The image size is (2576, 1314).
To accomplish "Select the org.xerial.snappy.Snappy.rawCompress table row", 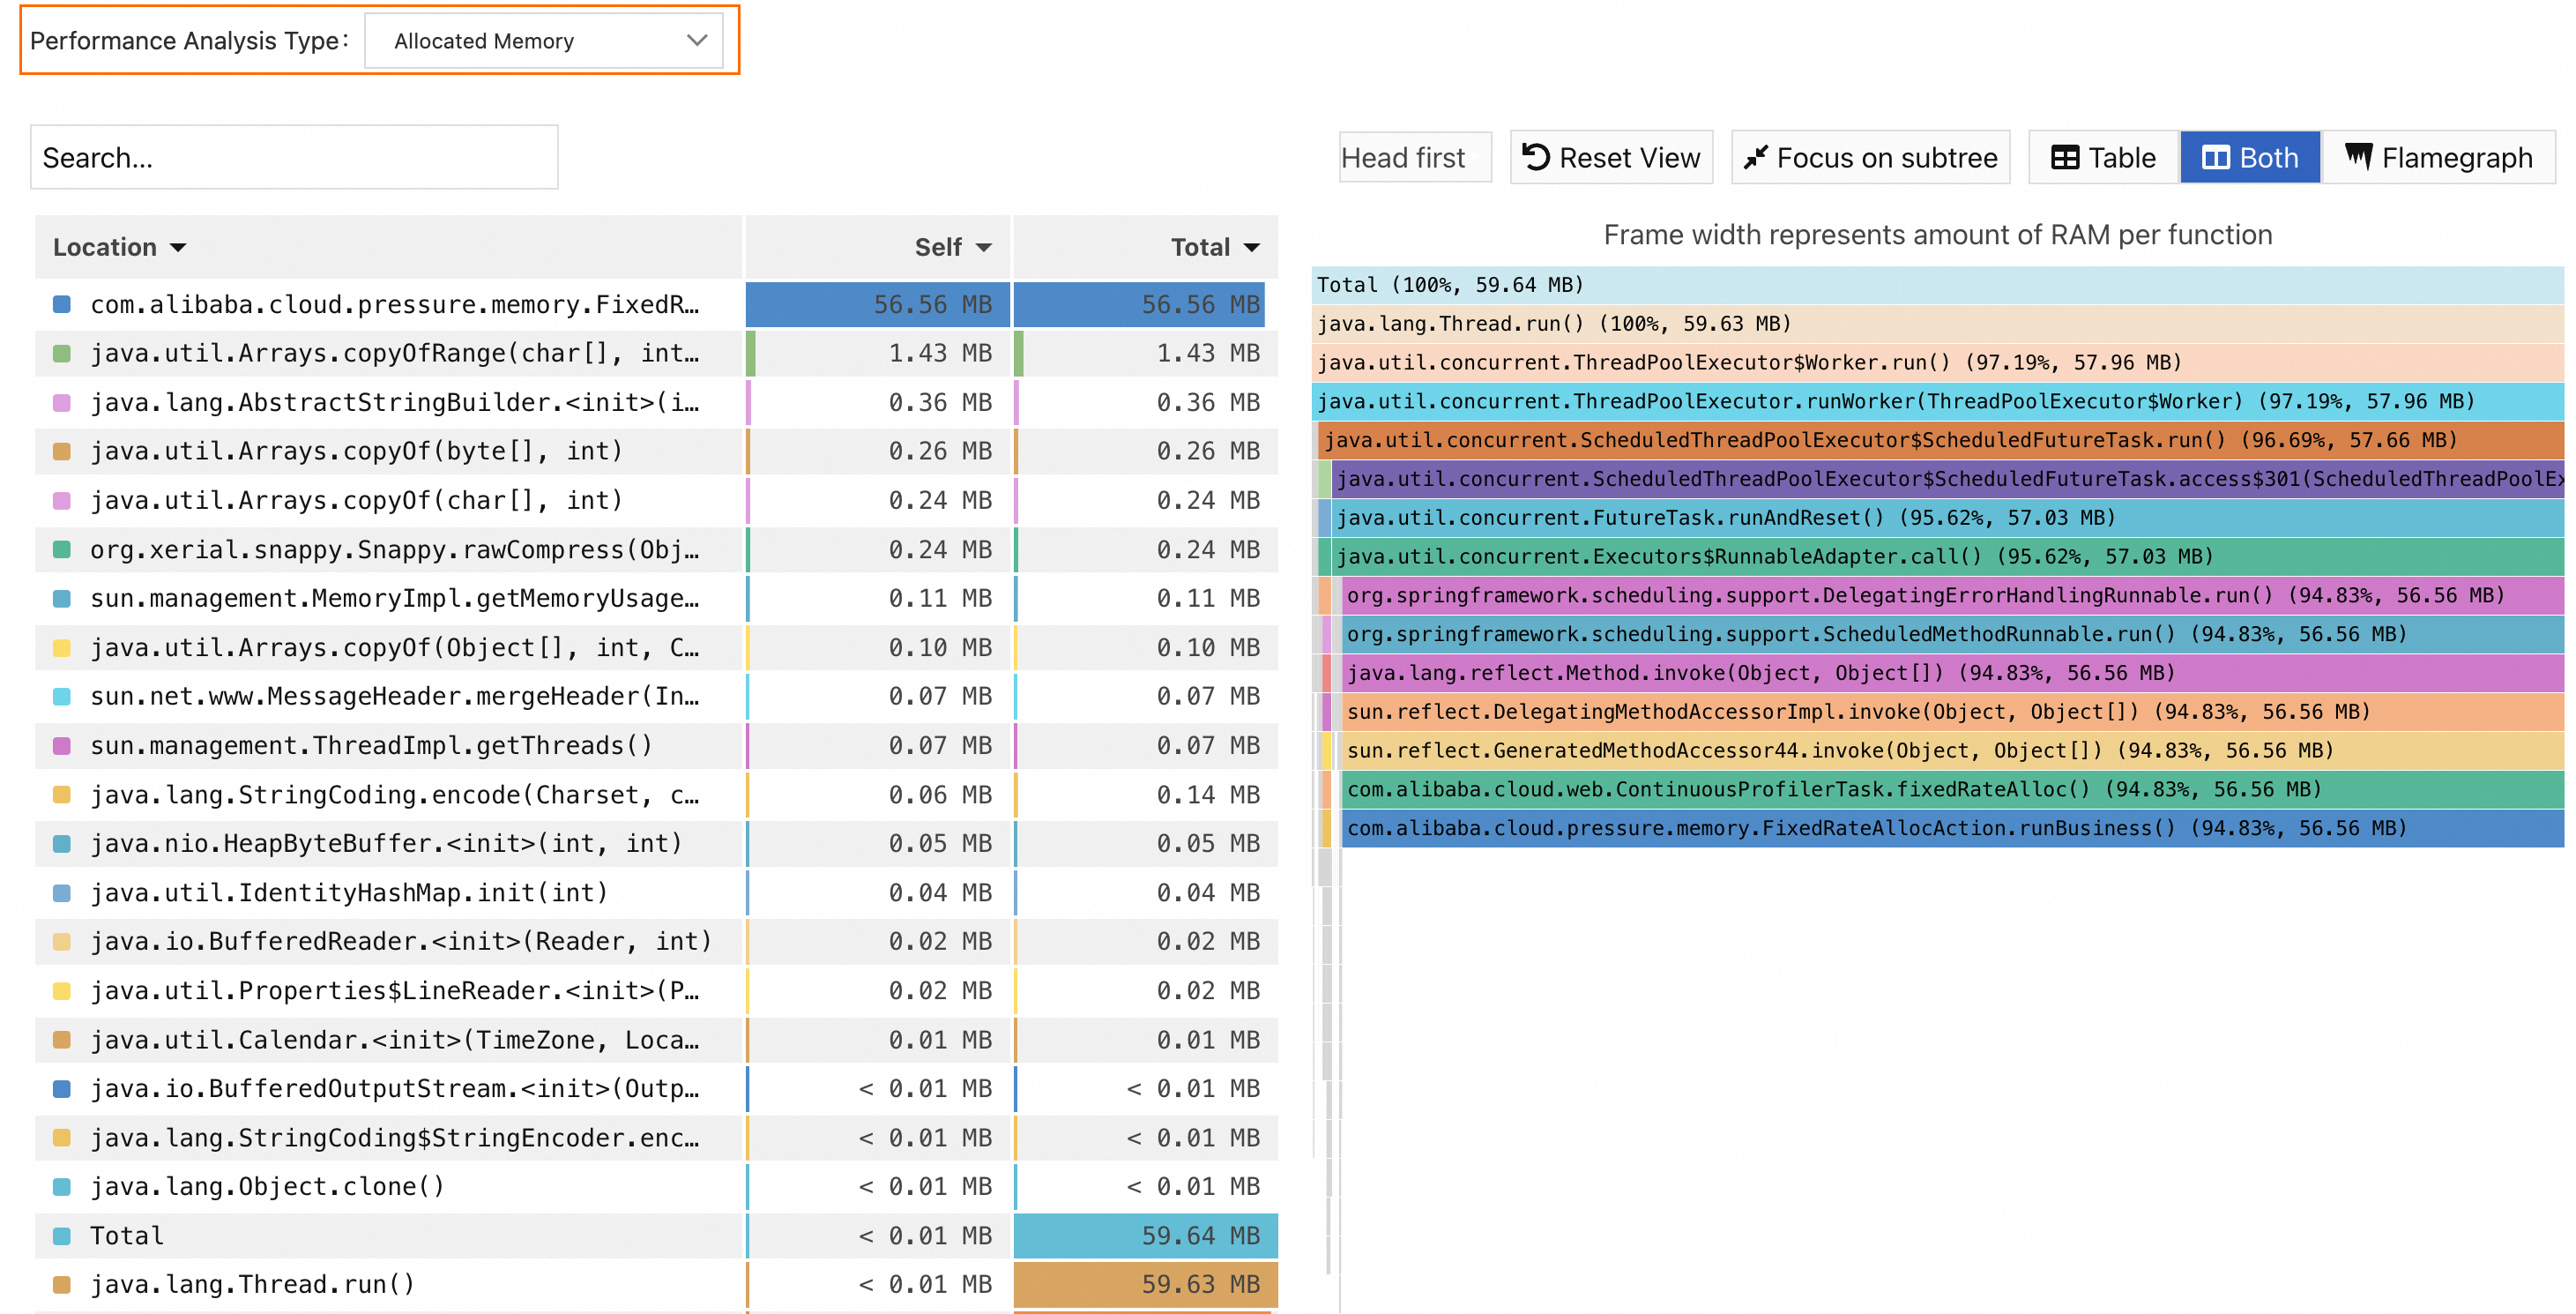I will tap(394, 549).
